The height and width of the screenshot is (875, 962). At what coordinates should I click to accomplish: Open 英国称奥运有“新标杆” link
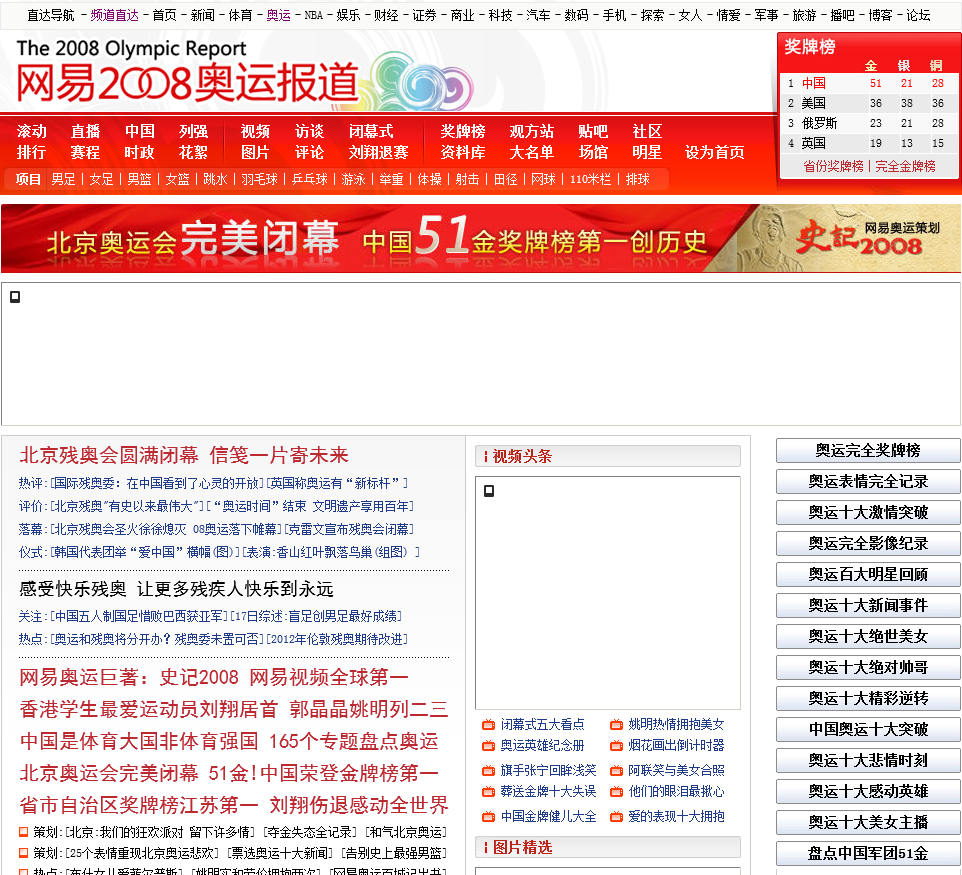[x=337, y=484]
